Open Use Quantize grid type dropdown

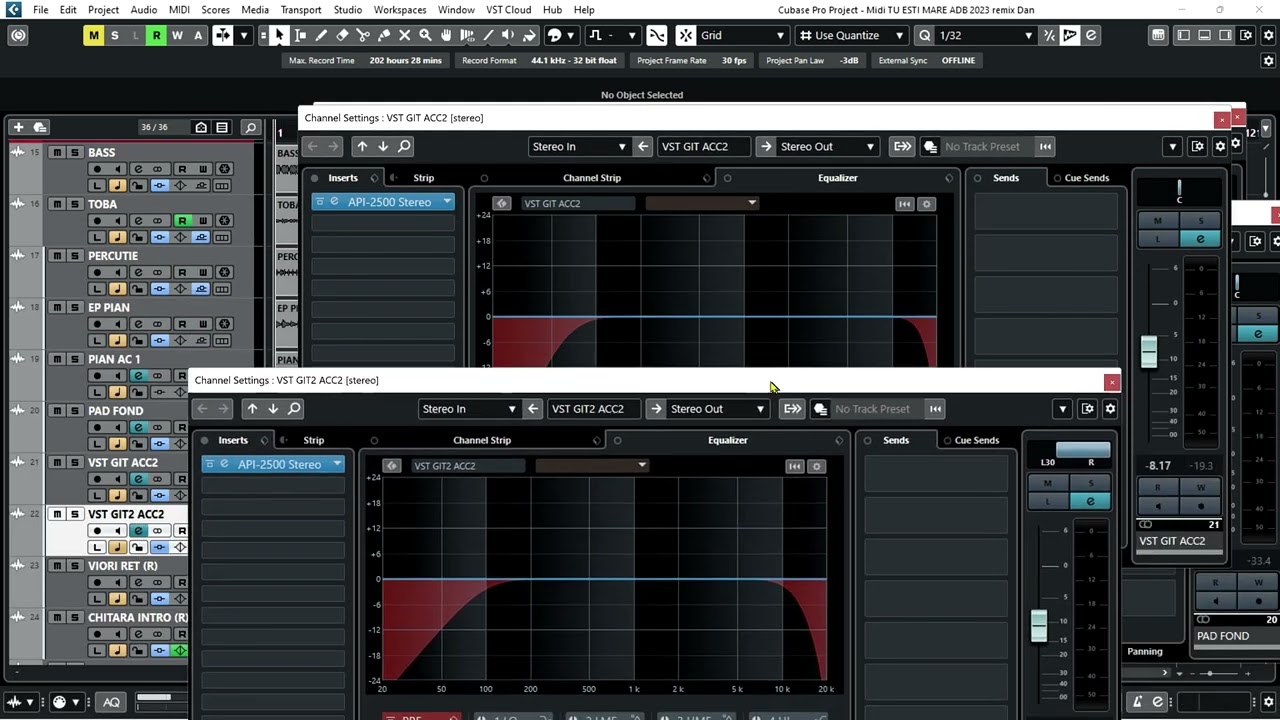[x=851, y=35]
